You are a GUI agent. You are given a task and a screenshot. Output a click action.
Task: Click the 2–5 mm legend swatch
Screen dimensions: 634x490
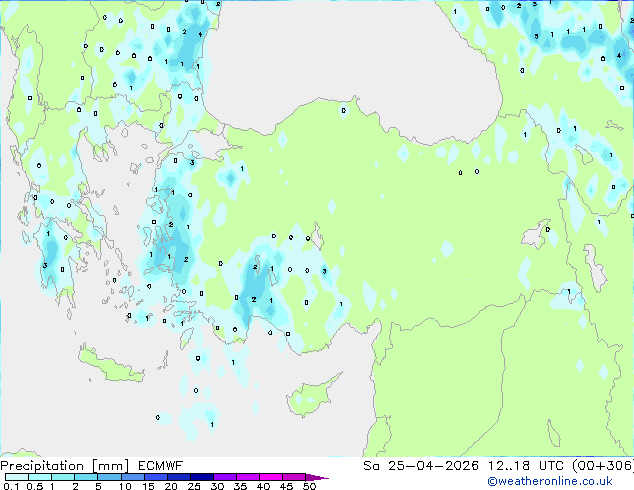86,477
